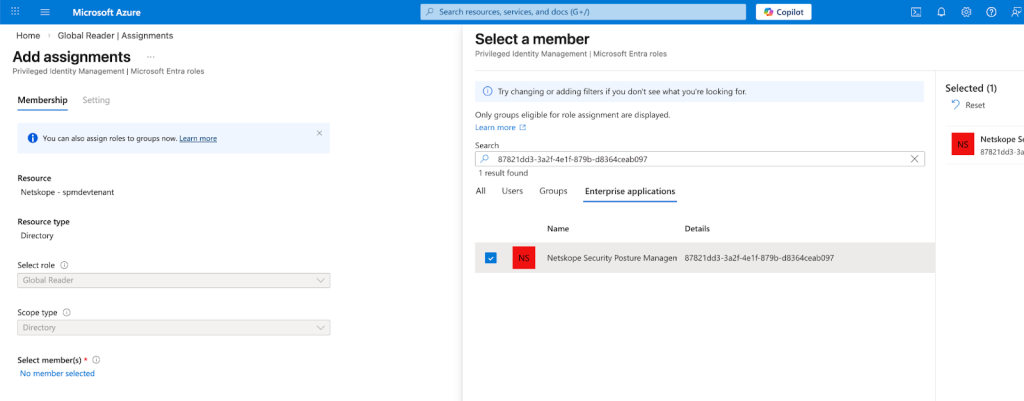
Task: Select the All filter tab
Action: point(481,191)
